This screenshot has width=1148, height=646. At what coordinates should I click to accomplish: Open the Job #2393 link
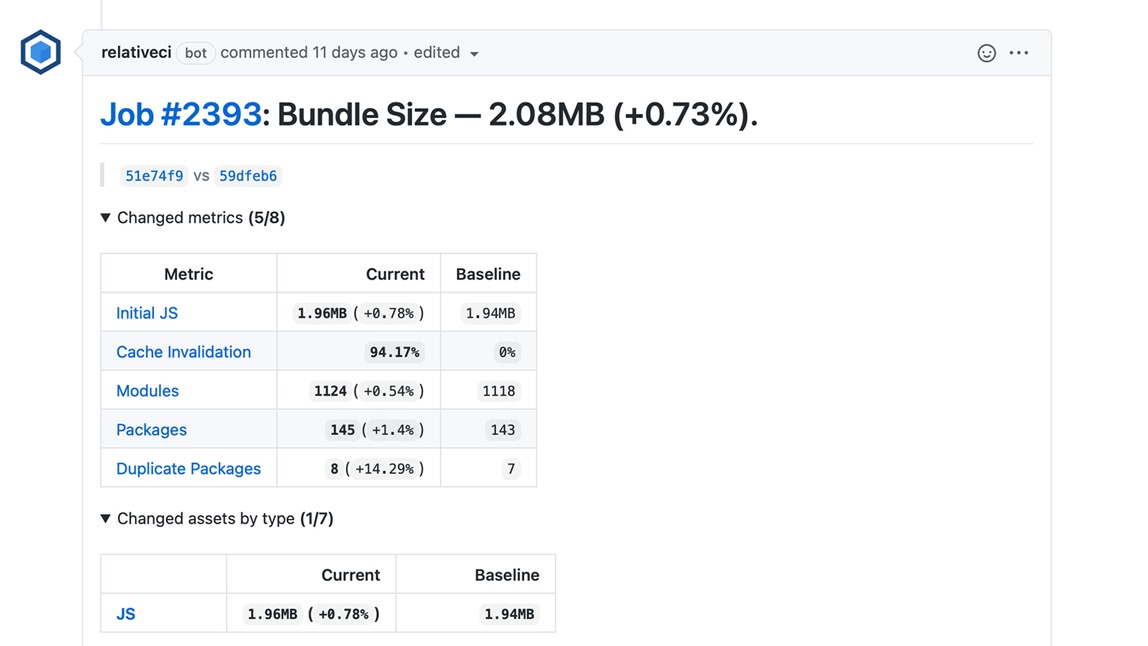(181, 115)
